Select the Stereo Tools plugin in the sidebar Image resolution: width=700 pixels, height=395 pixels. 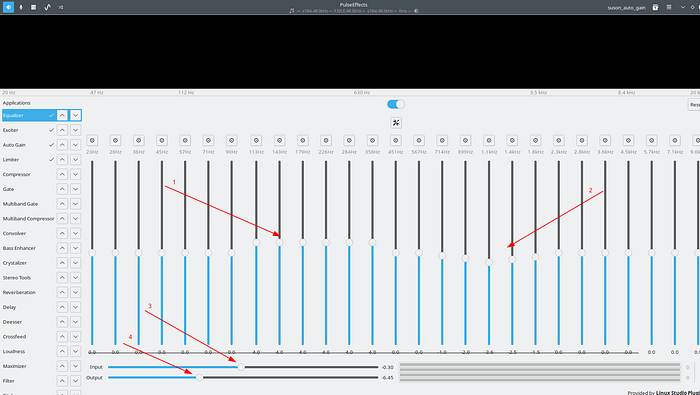click(28, 277)
